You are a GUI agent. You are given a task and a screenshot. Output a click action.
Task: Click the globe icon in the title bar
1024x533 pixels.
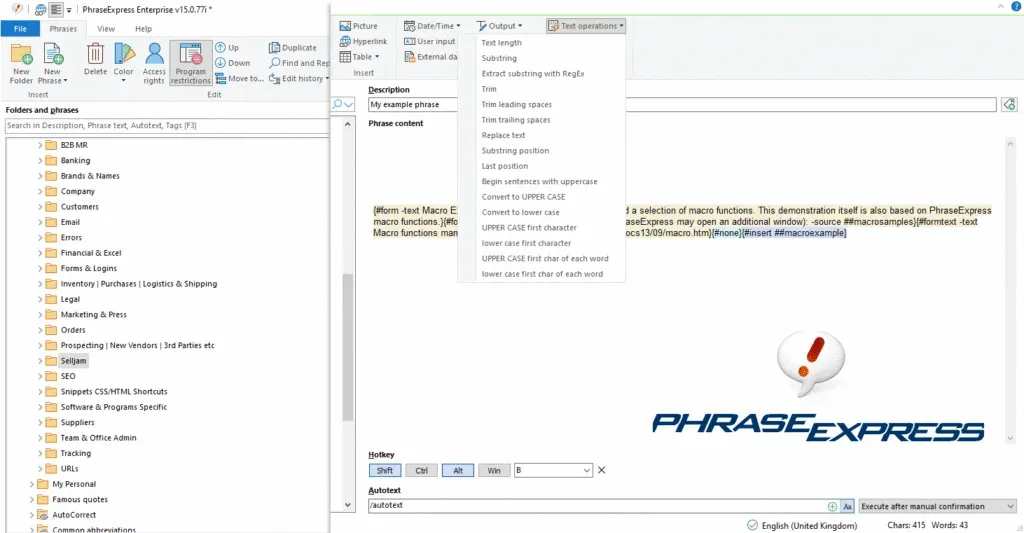[x=40, y=10]
